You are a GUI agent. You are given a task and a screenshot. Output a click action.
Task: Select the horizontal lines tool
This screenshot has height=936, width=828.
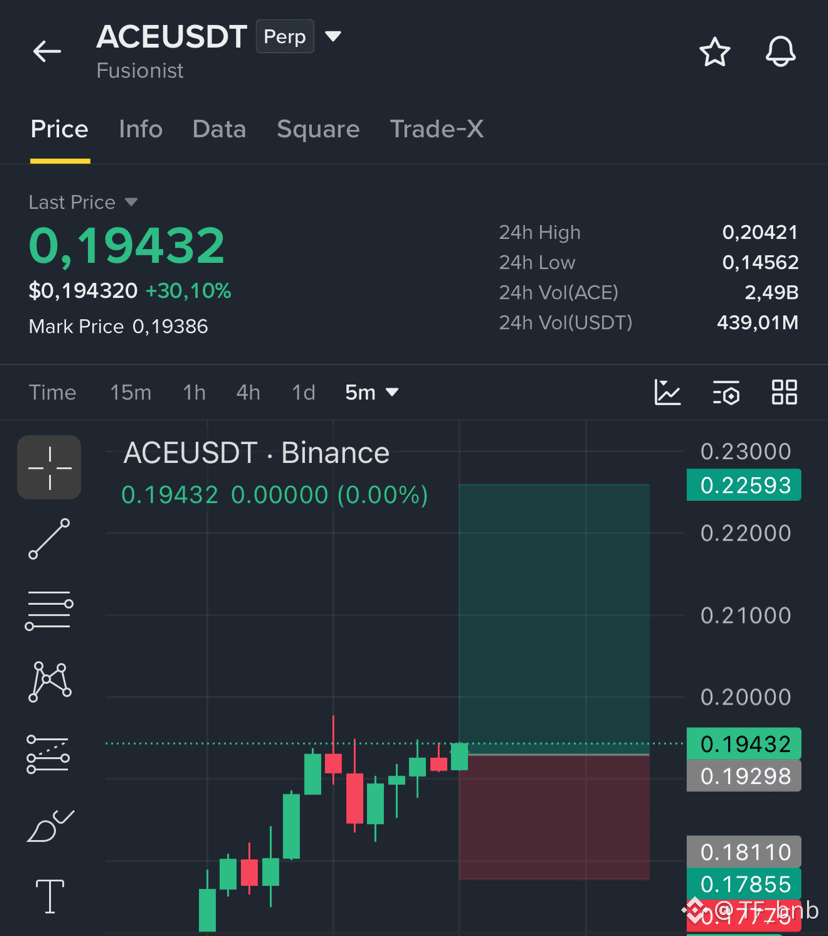coord(50,610)
